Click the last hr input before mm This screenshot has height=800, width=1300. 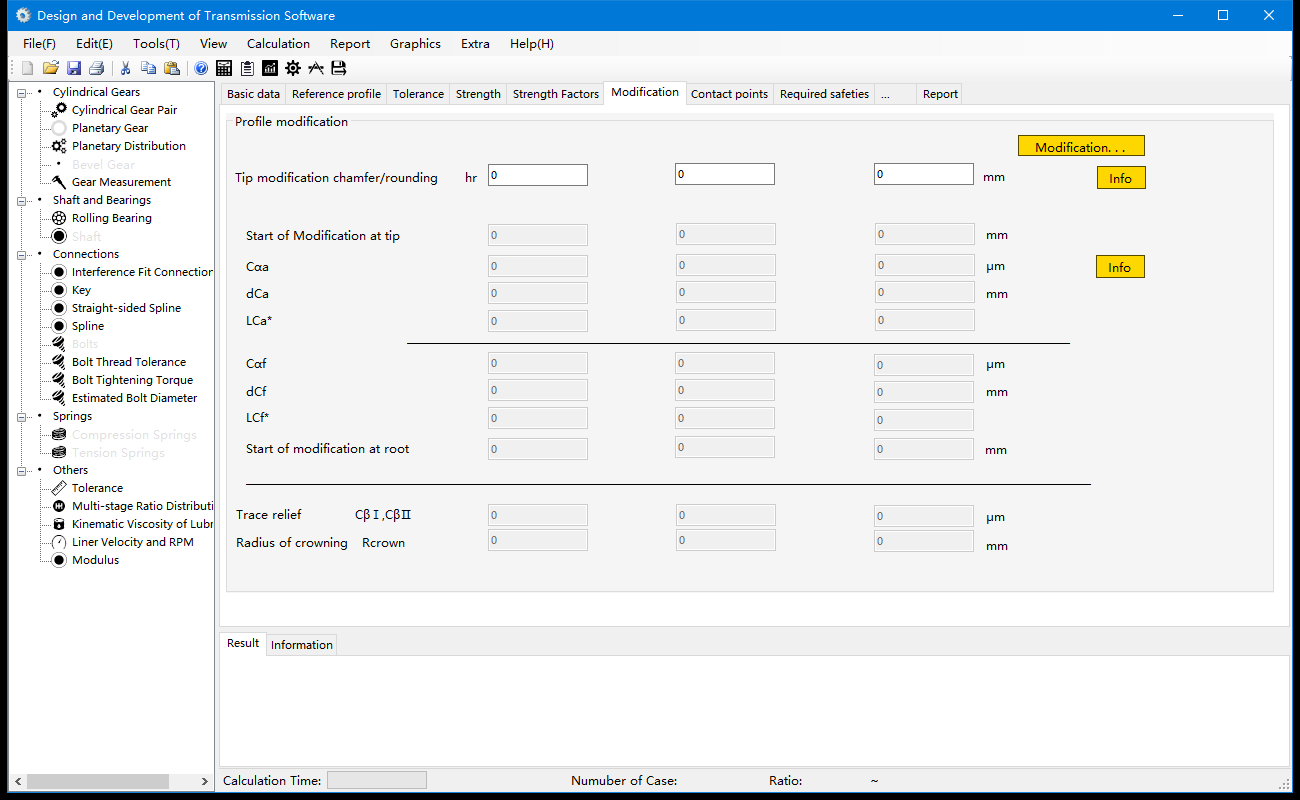click(x=924, y=174)
